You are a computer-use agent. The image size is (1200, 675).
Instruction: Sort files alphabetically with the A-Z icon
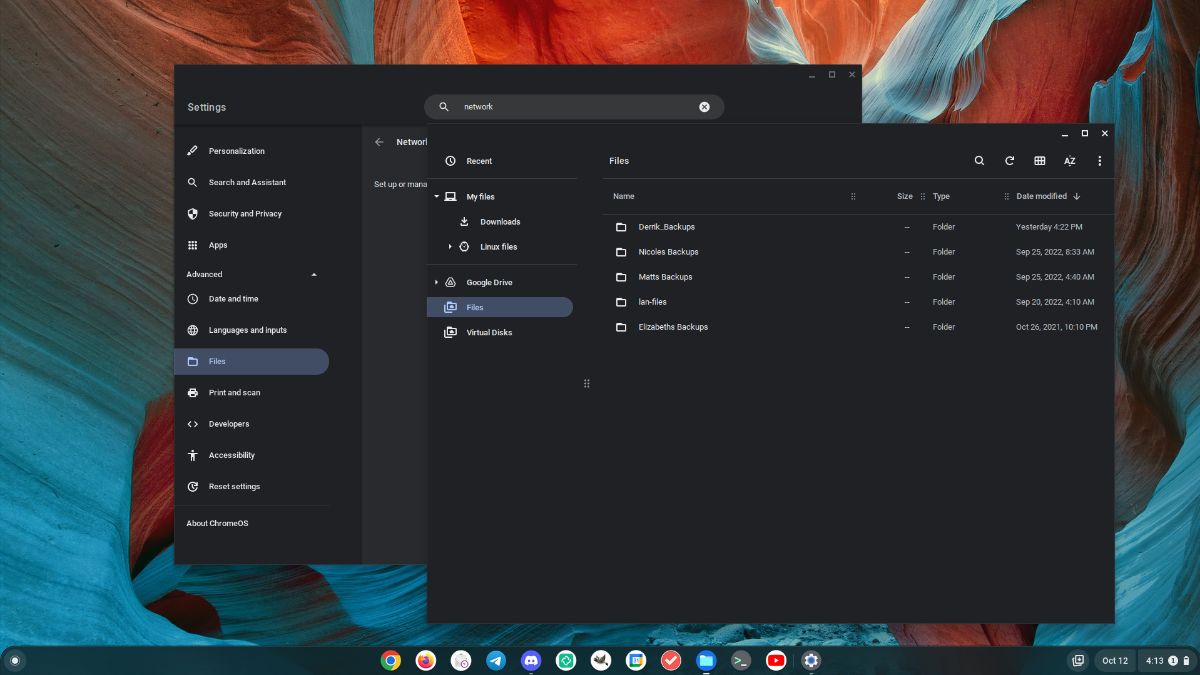coord(1069,160)
